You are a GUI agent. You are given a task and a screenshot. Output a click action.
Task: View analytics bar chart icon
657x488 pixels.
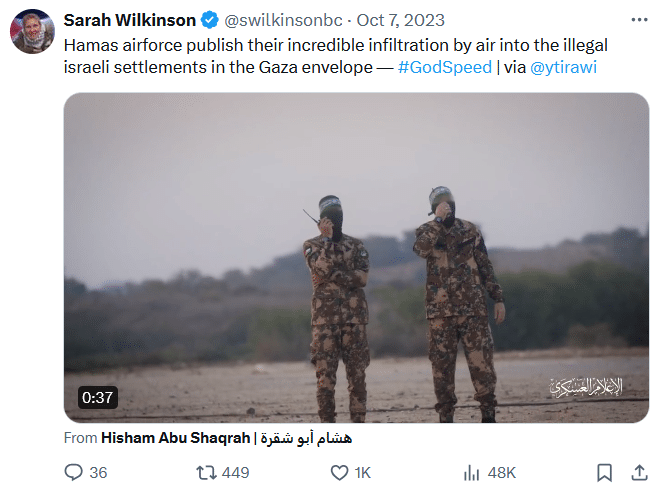click(472, 473)
